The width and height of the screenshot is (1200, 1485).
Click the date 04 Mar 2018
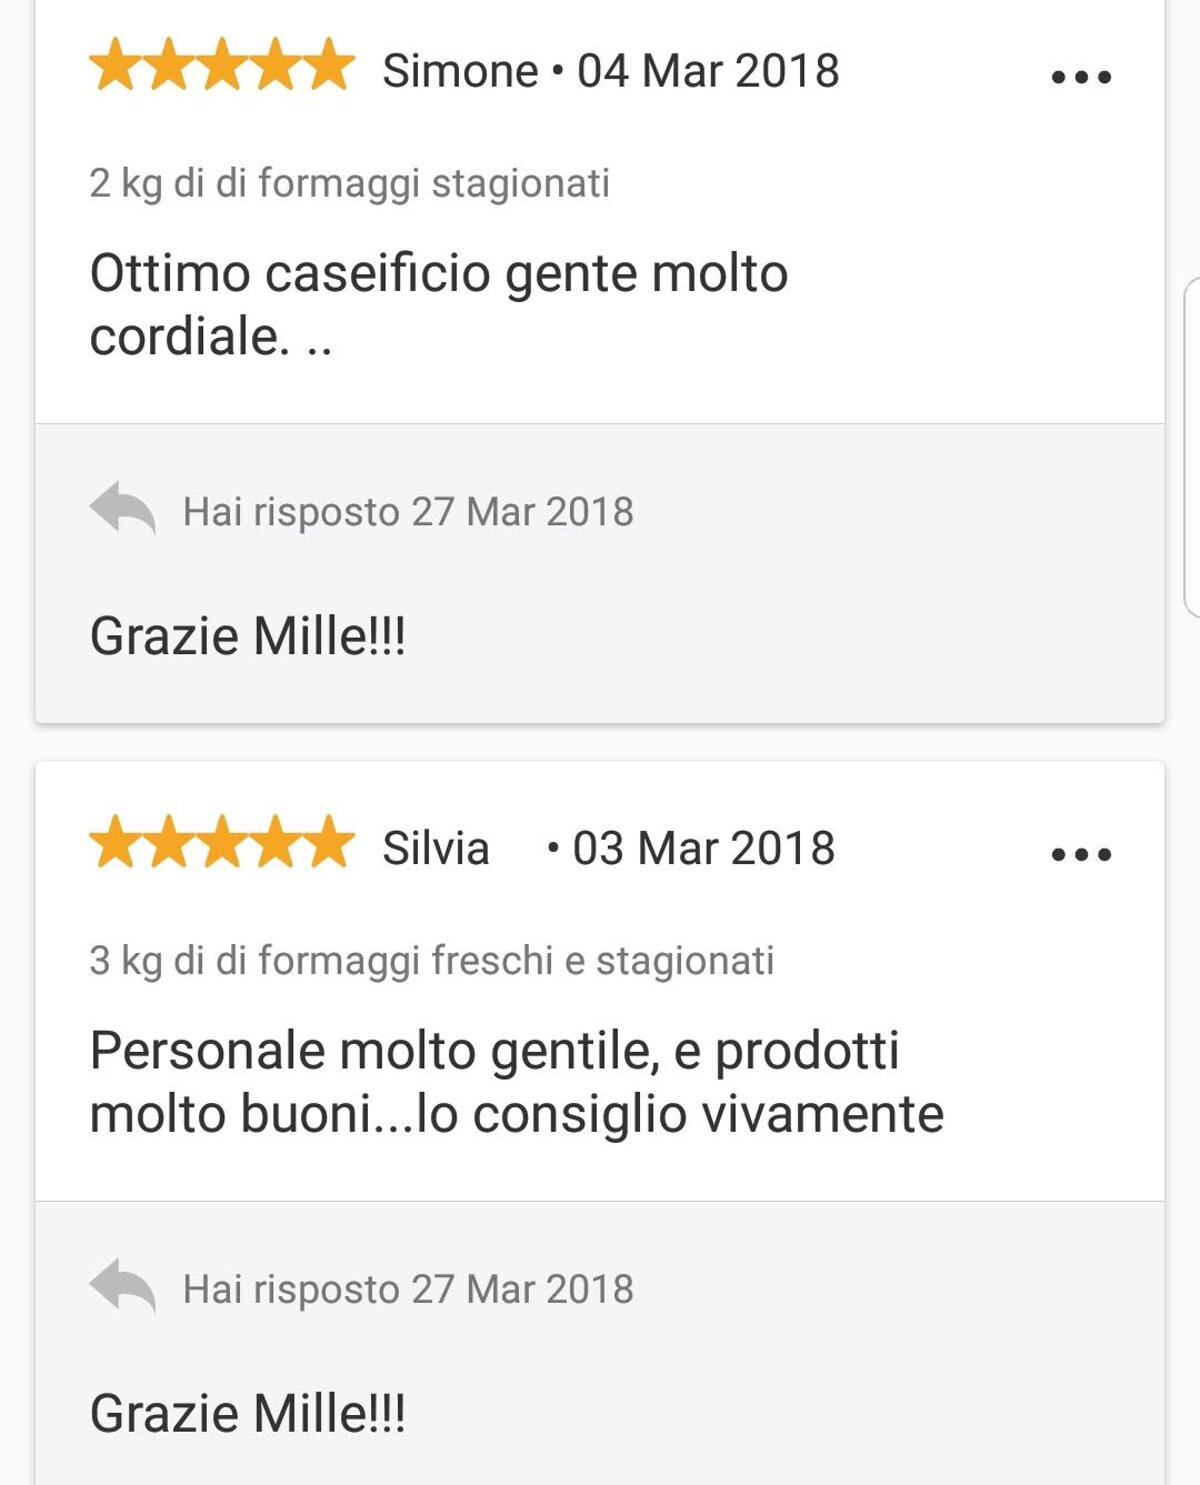(708, 71)
